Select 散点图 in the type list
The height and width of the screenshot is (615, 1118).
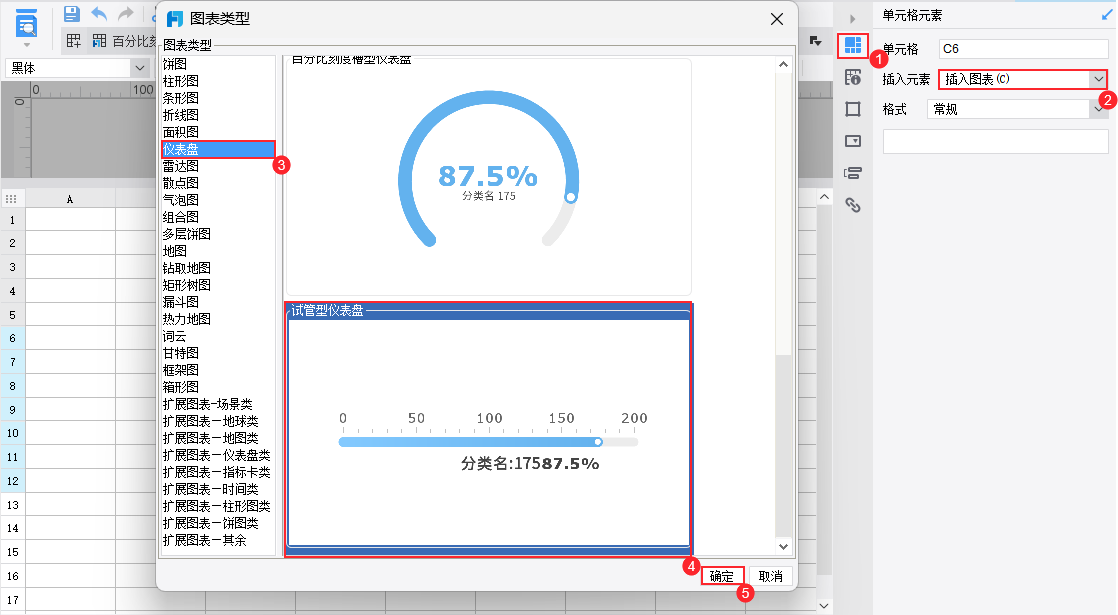coord(180,183)
